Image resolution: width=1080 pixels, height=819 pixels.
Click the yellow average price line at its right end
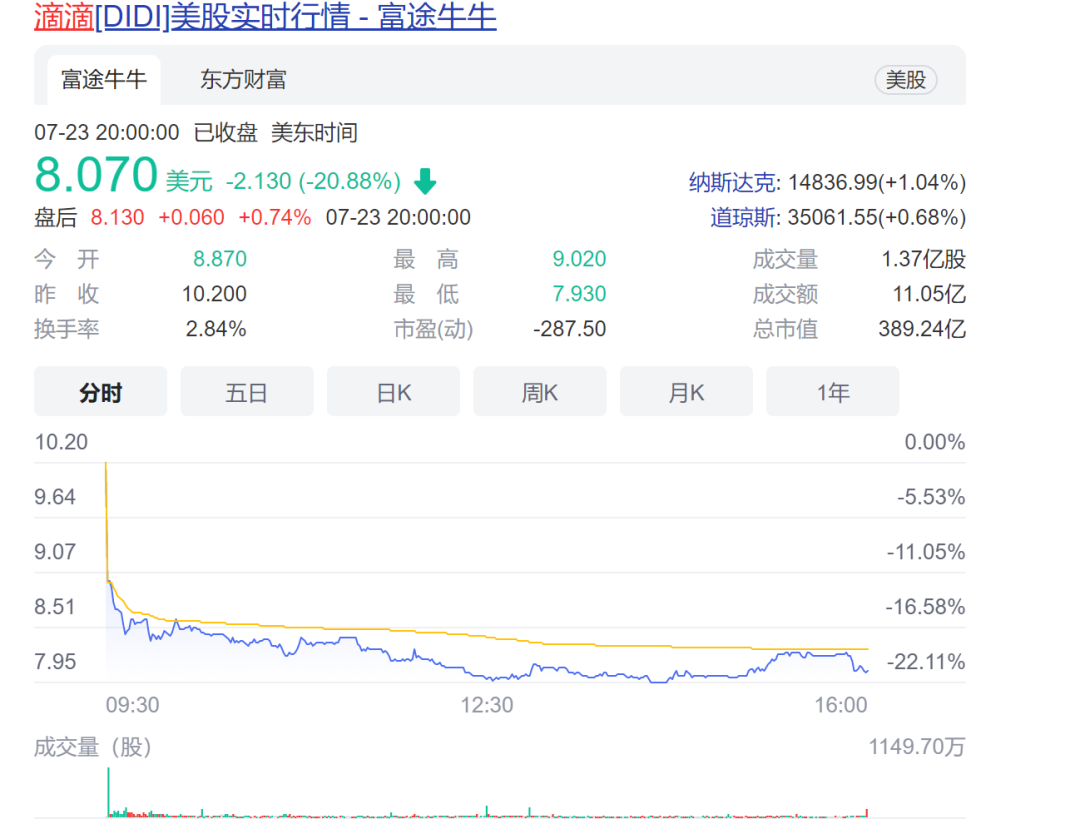(866, 649)
